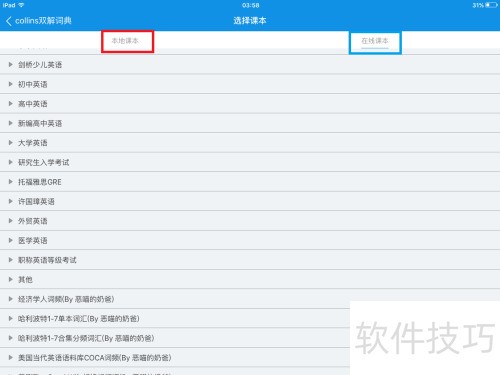Go back to collins双解词典

click(x=39, y=21)
